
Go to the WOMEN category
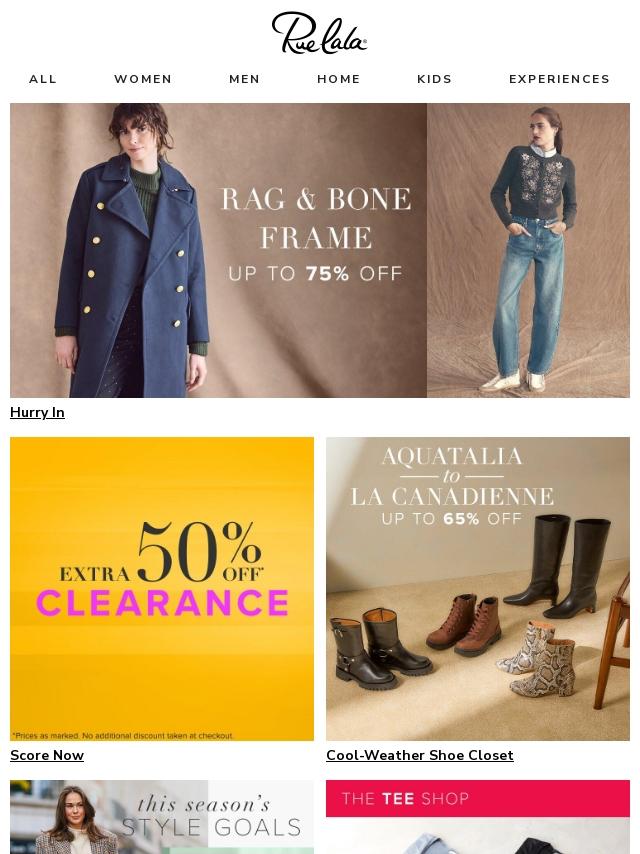pyautogui.click(x=143, y=79)
